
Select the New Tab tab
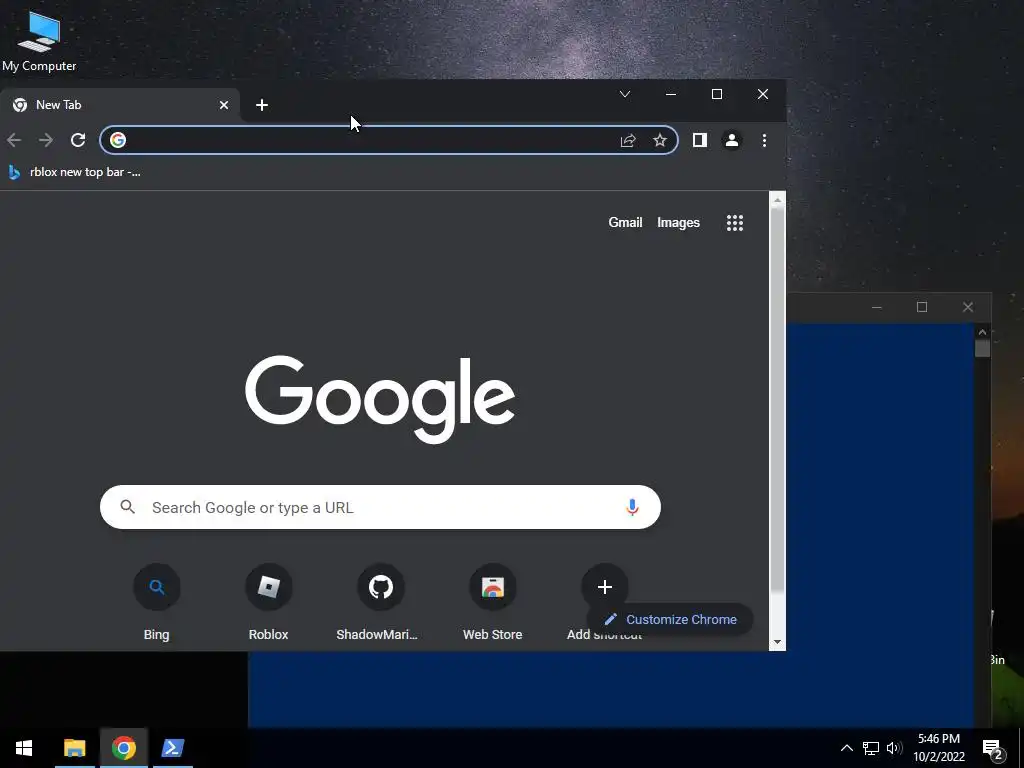point(120,105)
